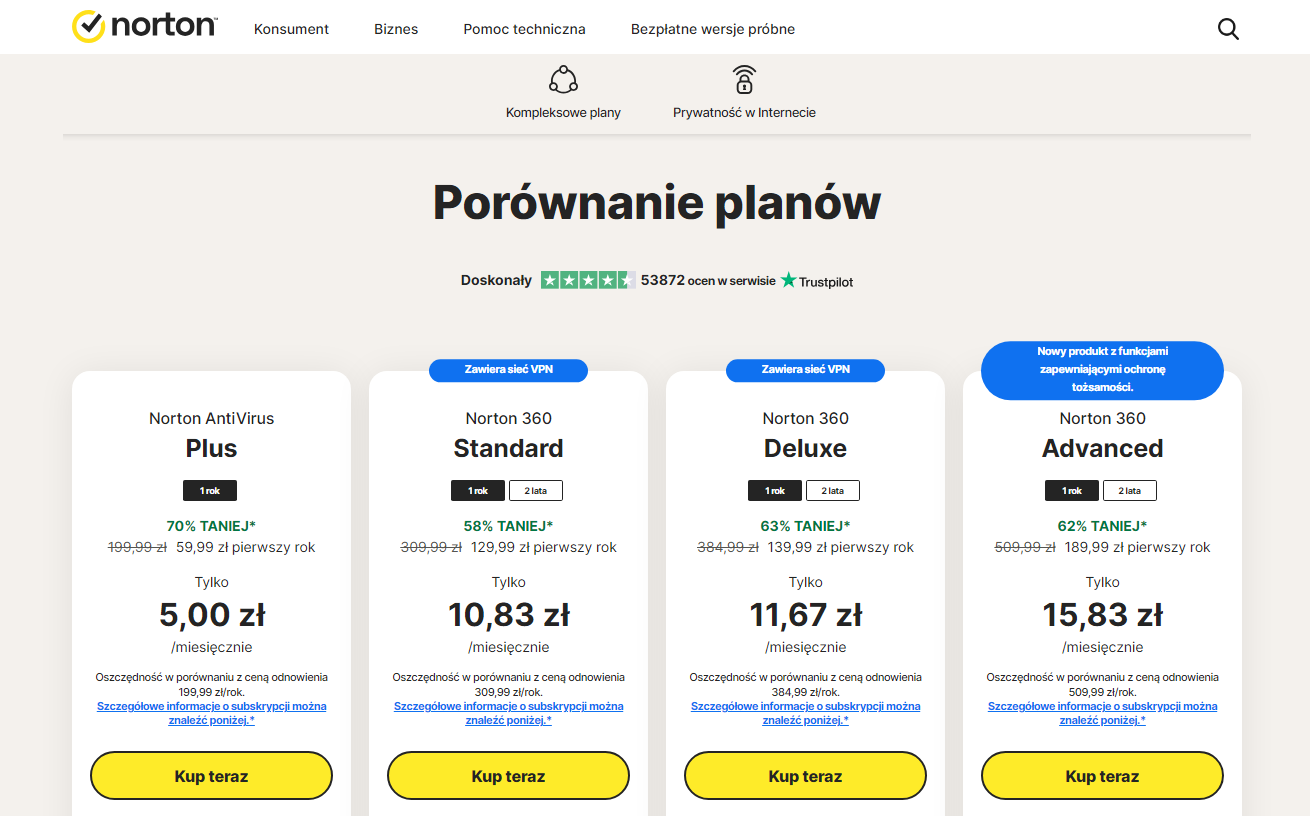Click the Trustpilot star rating
The width and height of the screenshot is (1310, 816).
588,280
